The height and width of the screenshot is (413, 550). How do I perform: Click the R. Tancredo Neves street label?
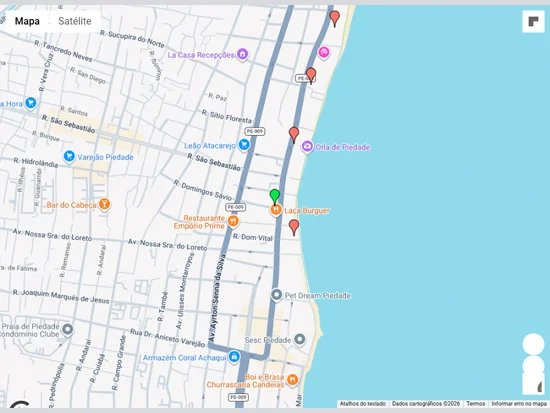pos(63,51)
